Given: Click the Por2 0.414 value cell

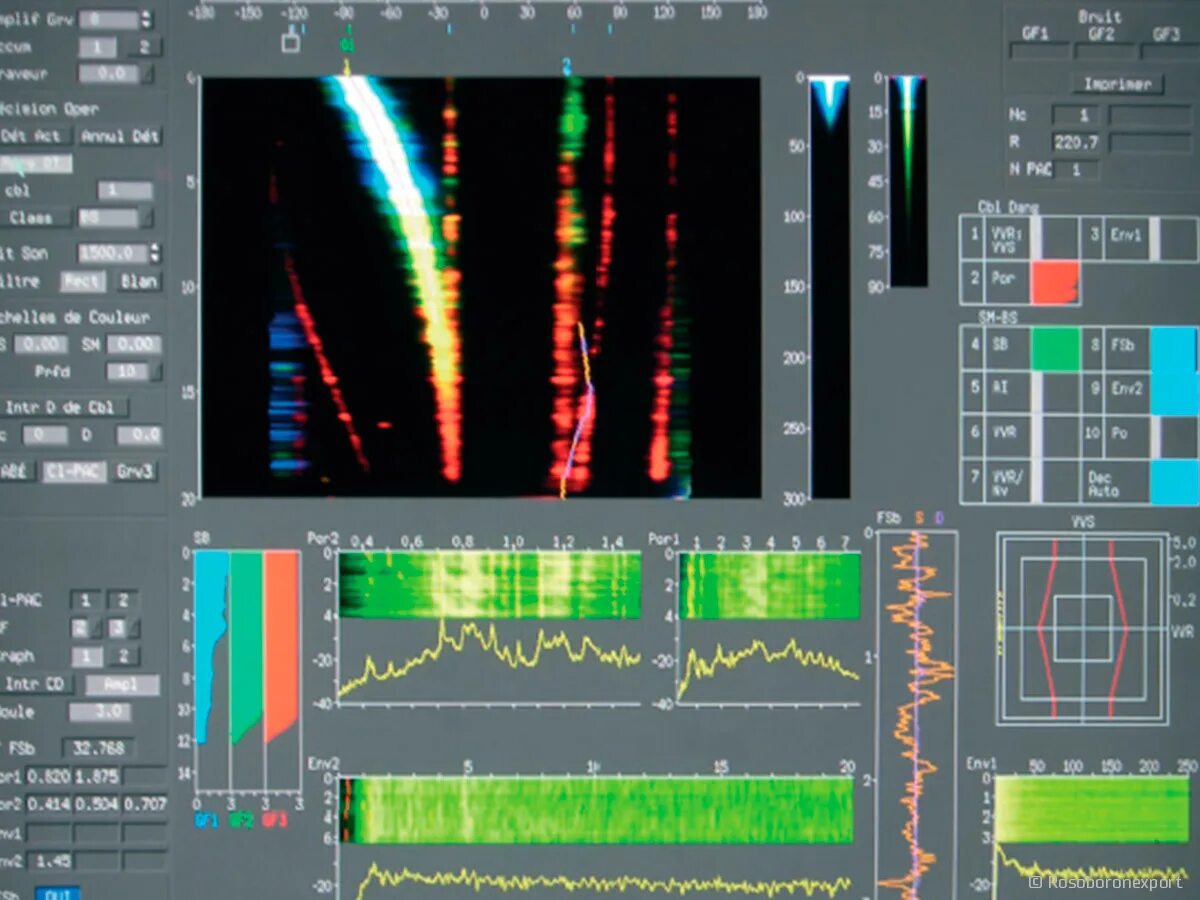Looking at the screenshot, I should point(47,804).
